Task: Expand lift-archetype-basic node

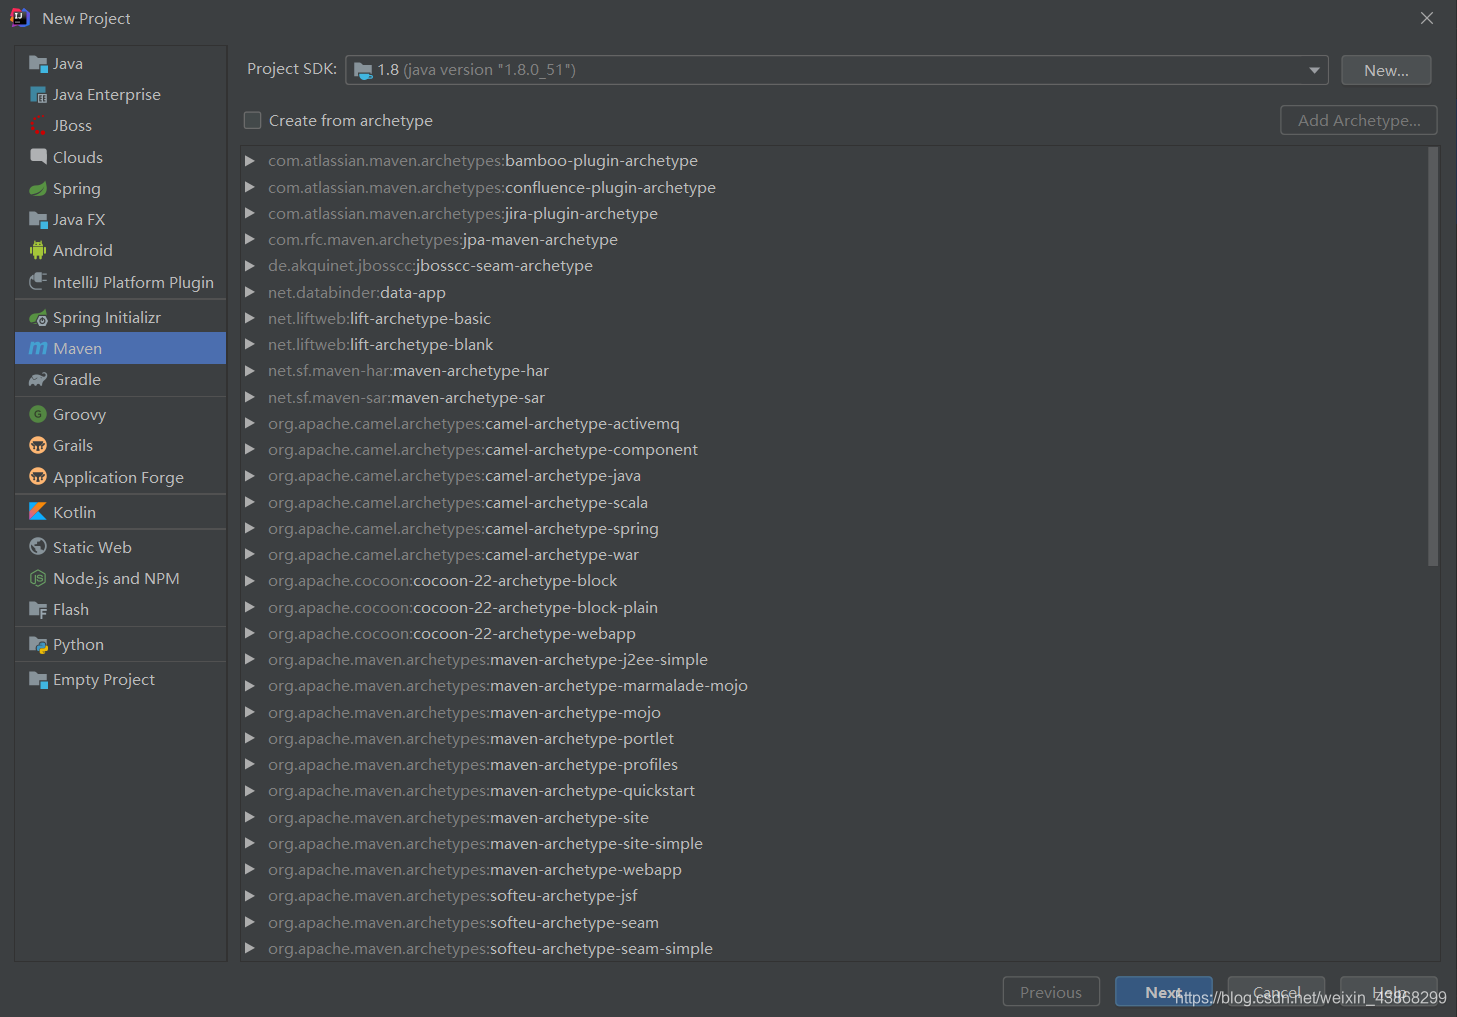Action: click(x=250, y=318)
